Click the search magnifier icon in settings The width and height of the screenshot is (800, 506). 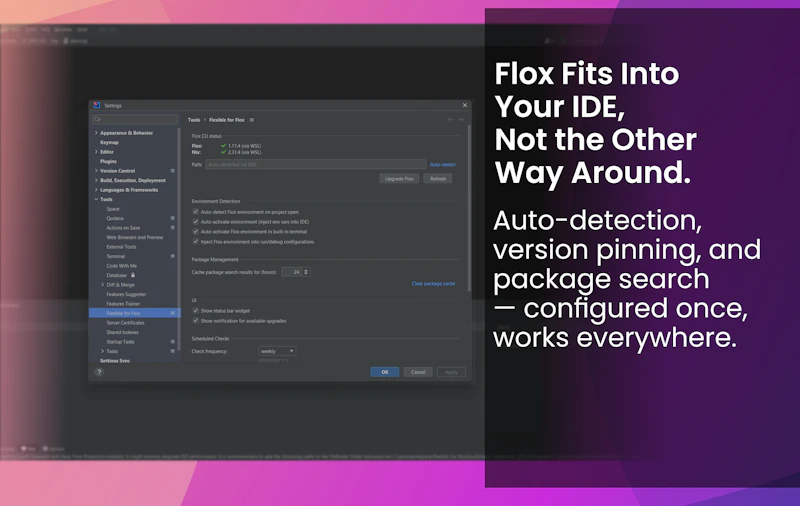(x=97, y=119)
